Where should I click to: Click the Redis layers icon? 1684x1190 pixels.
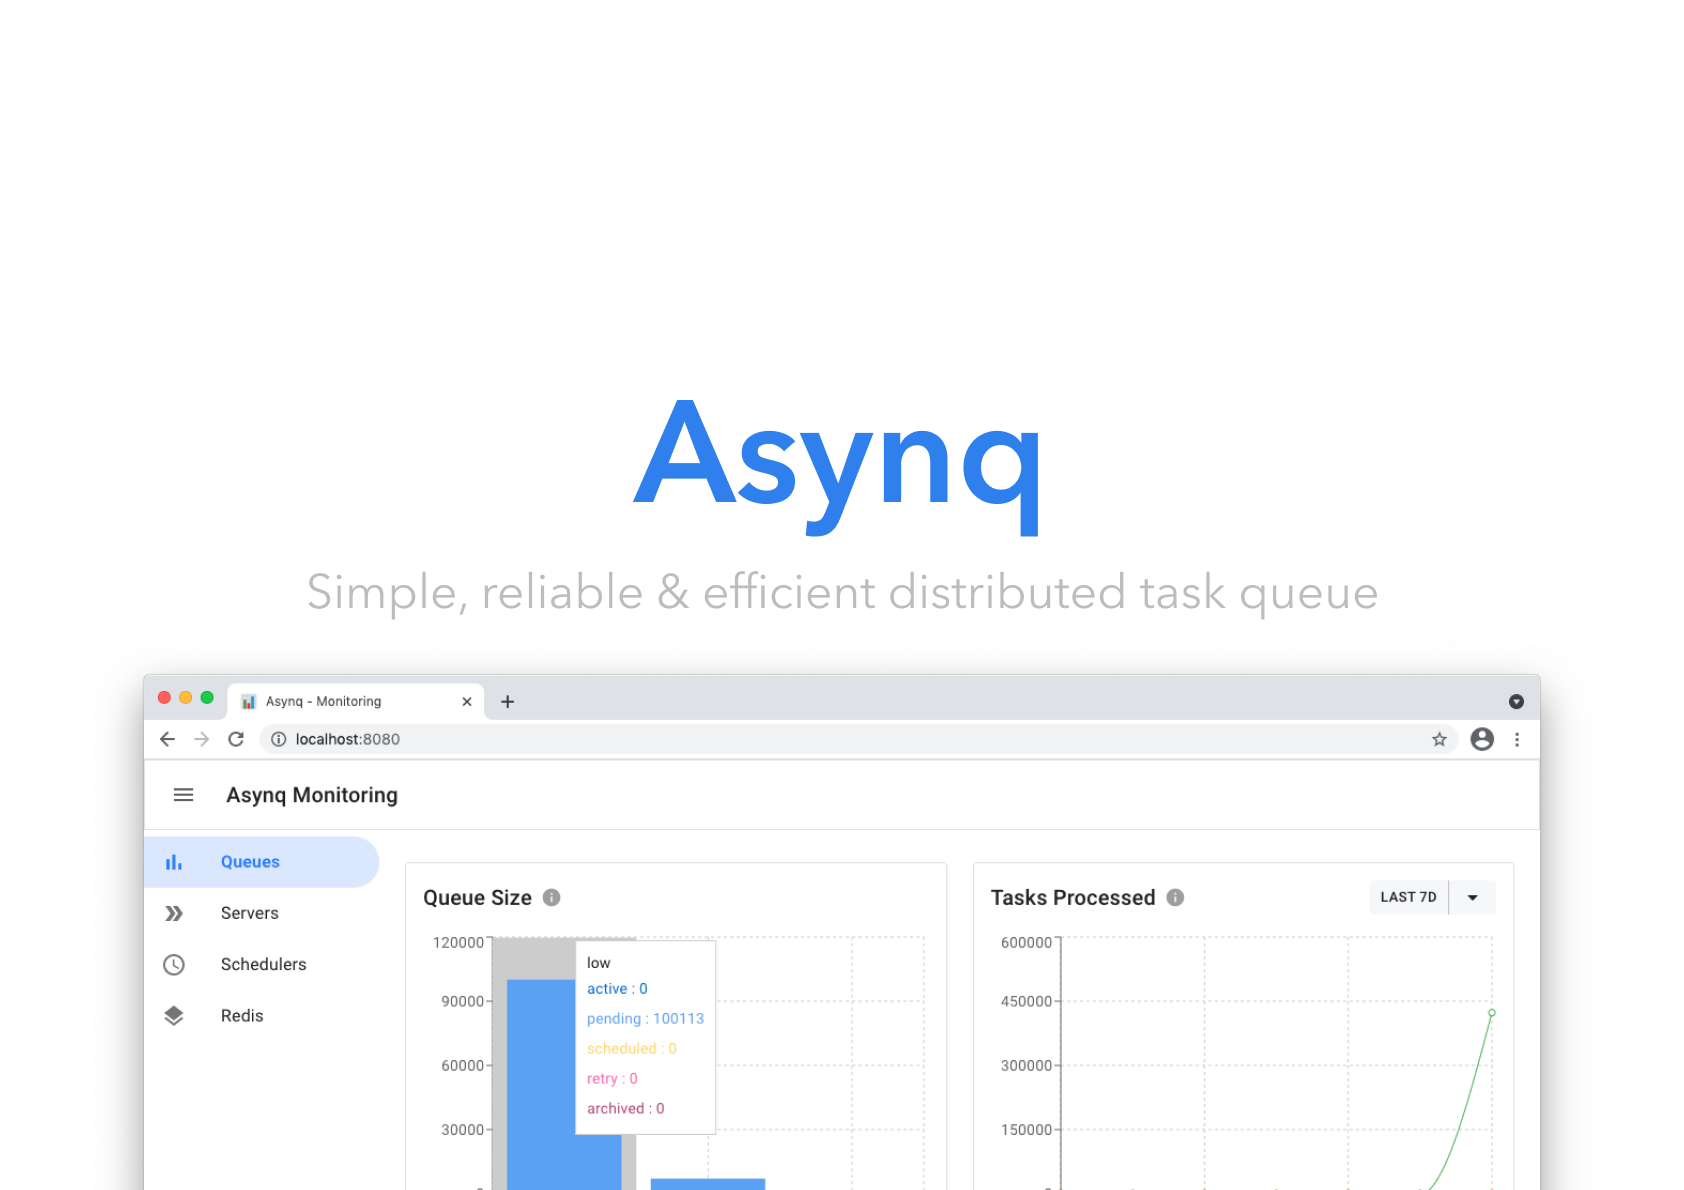tap(174, 1016)
